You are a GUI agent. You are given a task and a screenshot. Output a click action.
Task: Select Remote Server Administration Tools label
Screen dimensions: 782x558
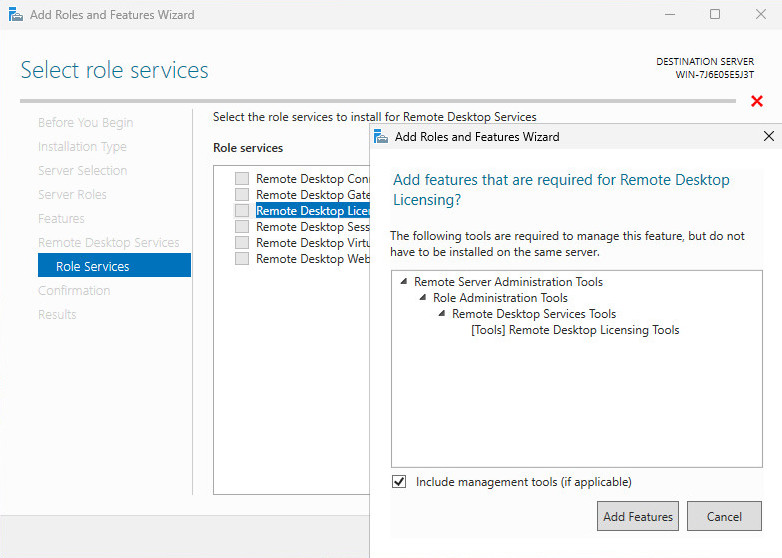(x=508, y=282)
